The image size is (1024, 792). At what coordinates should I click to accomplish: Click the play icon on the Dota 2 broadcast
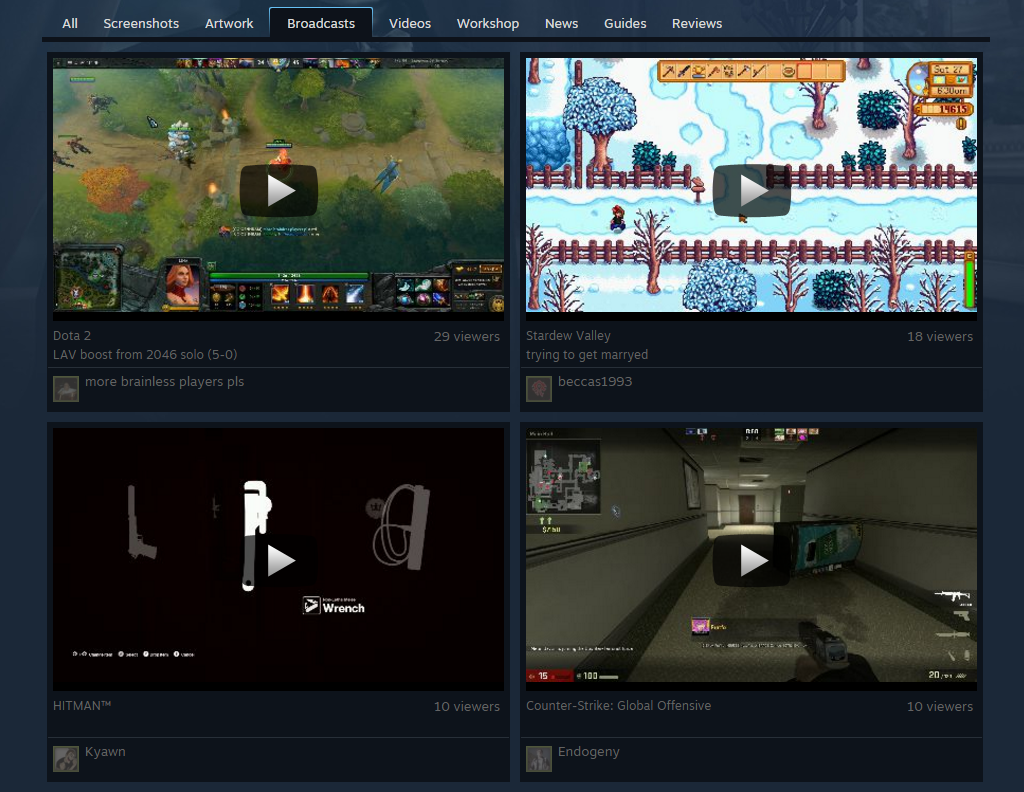(279, 190)
